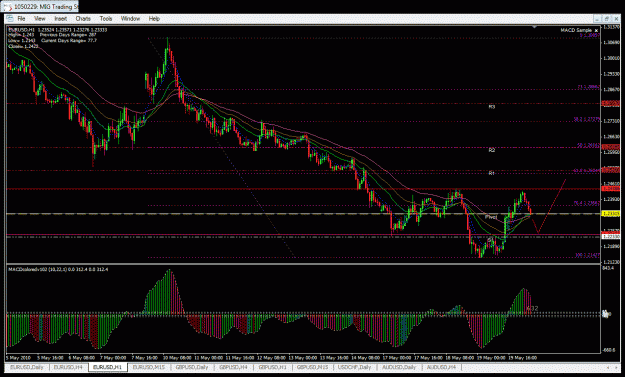
Task: Click the chart shift triangle marker at top
Action: (535, 27)
